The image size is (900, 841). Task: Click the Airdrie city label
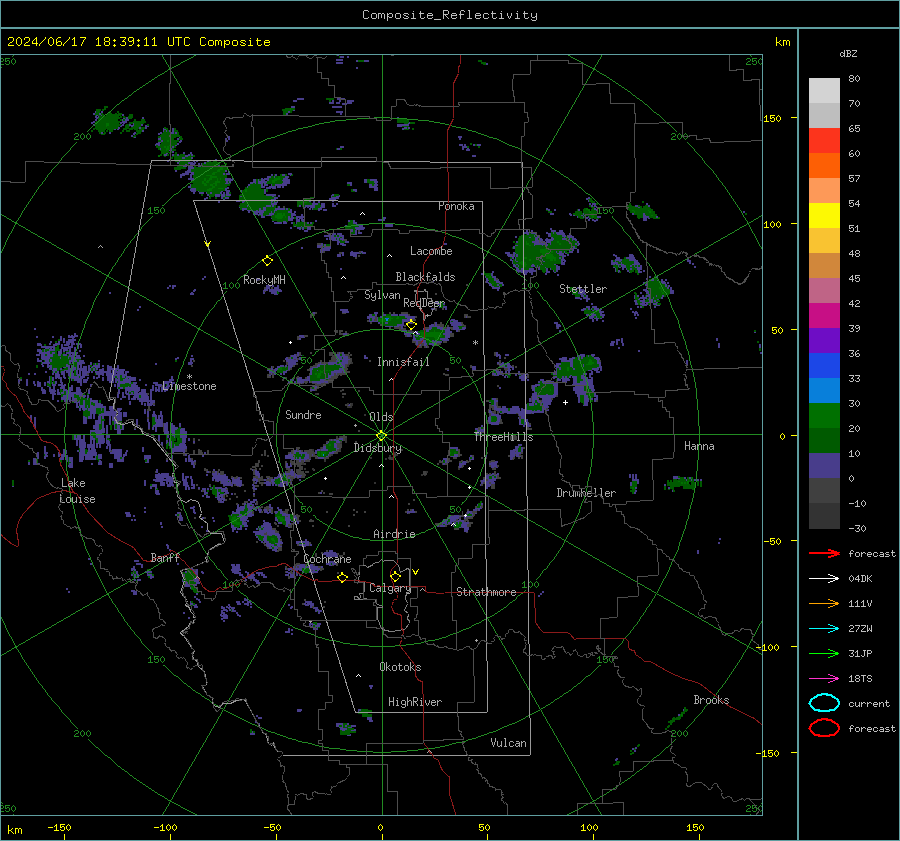coord(394,534)
